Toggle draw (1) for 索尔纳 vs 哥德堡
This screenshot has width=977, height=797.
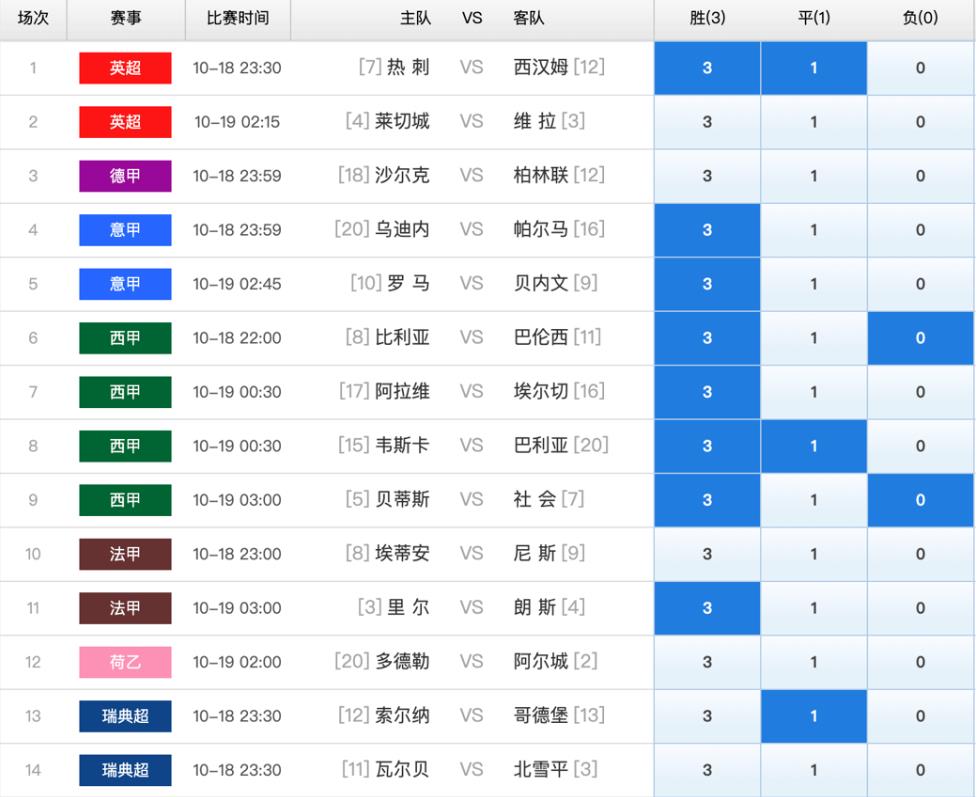click(x=814, y=716)
